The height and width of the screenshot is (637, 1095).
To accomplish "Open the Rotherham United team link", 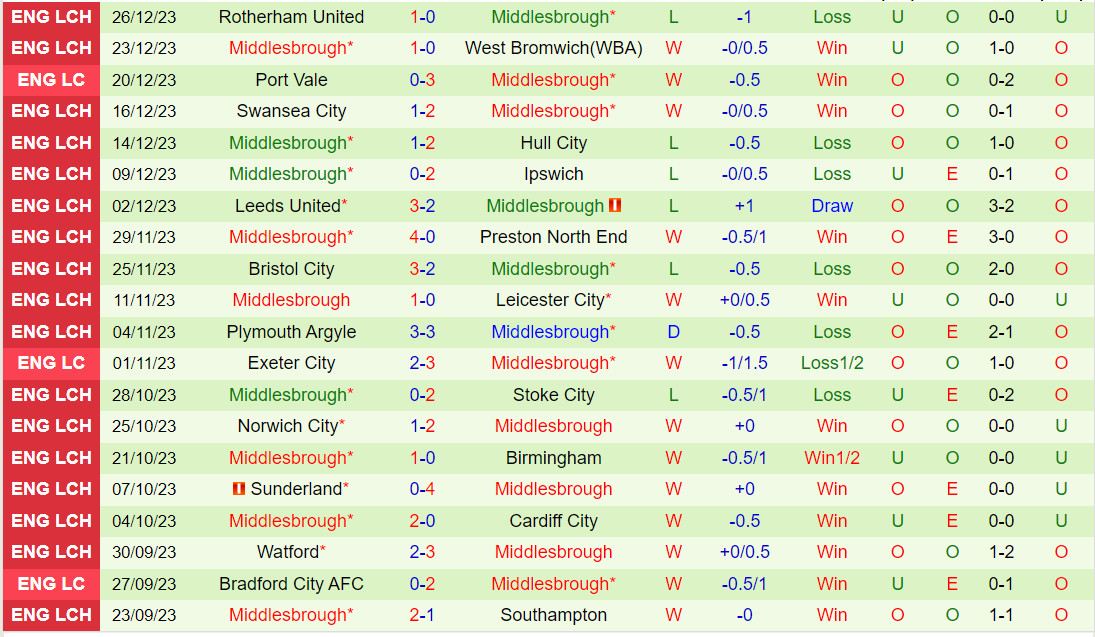I will click(x=291, y=17).
